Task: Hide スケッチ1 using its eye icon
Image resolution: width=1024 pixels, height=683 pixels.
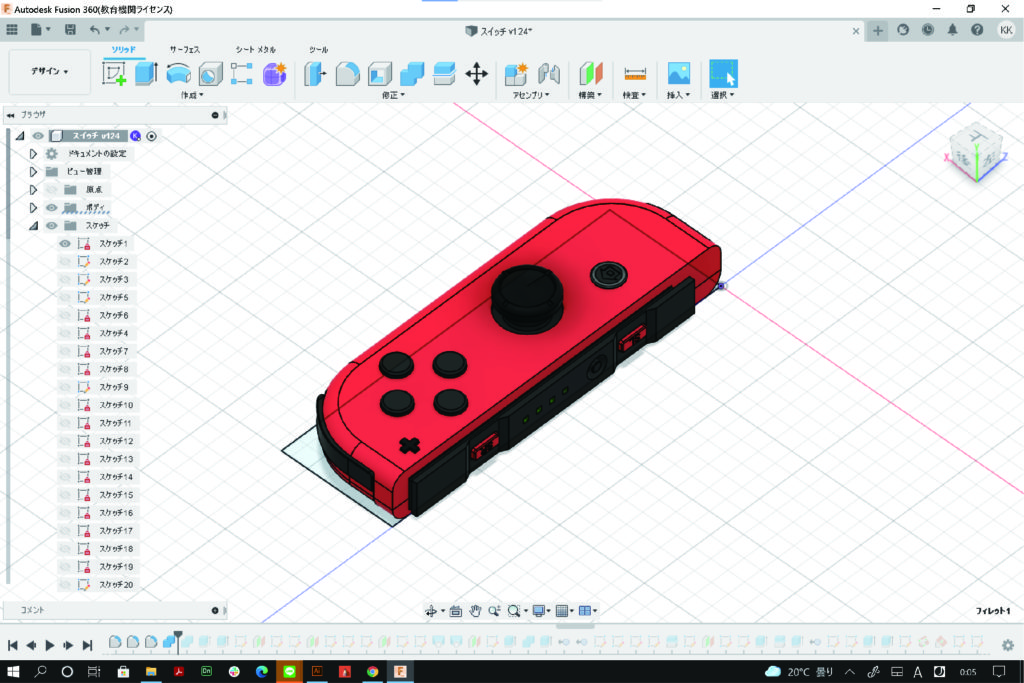Action: click(65, 243)
